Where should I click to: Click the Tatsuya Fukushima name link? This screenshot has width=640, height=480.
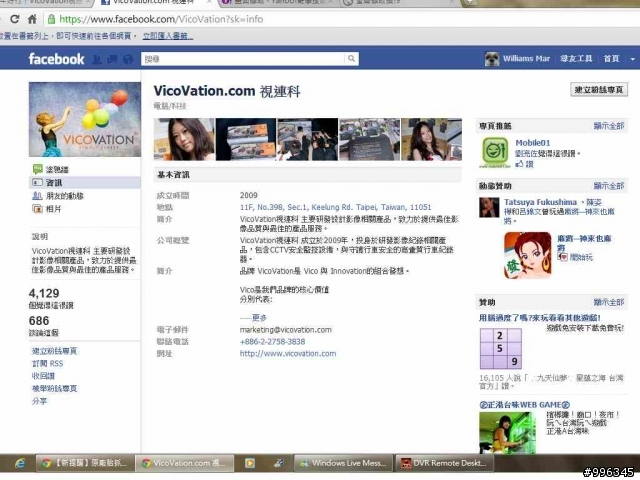pos(540,202)
